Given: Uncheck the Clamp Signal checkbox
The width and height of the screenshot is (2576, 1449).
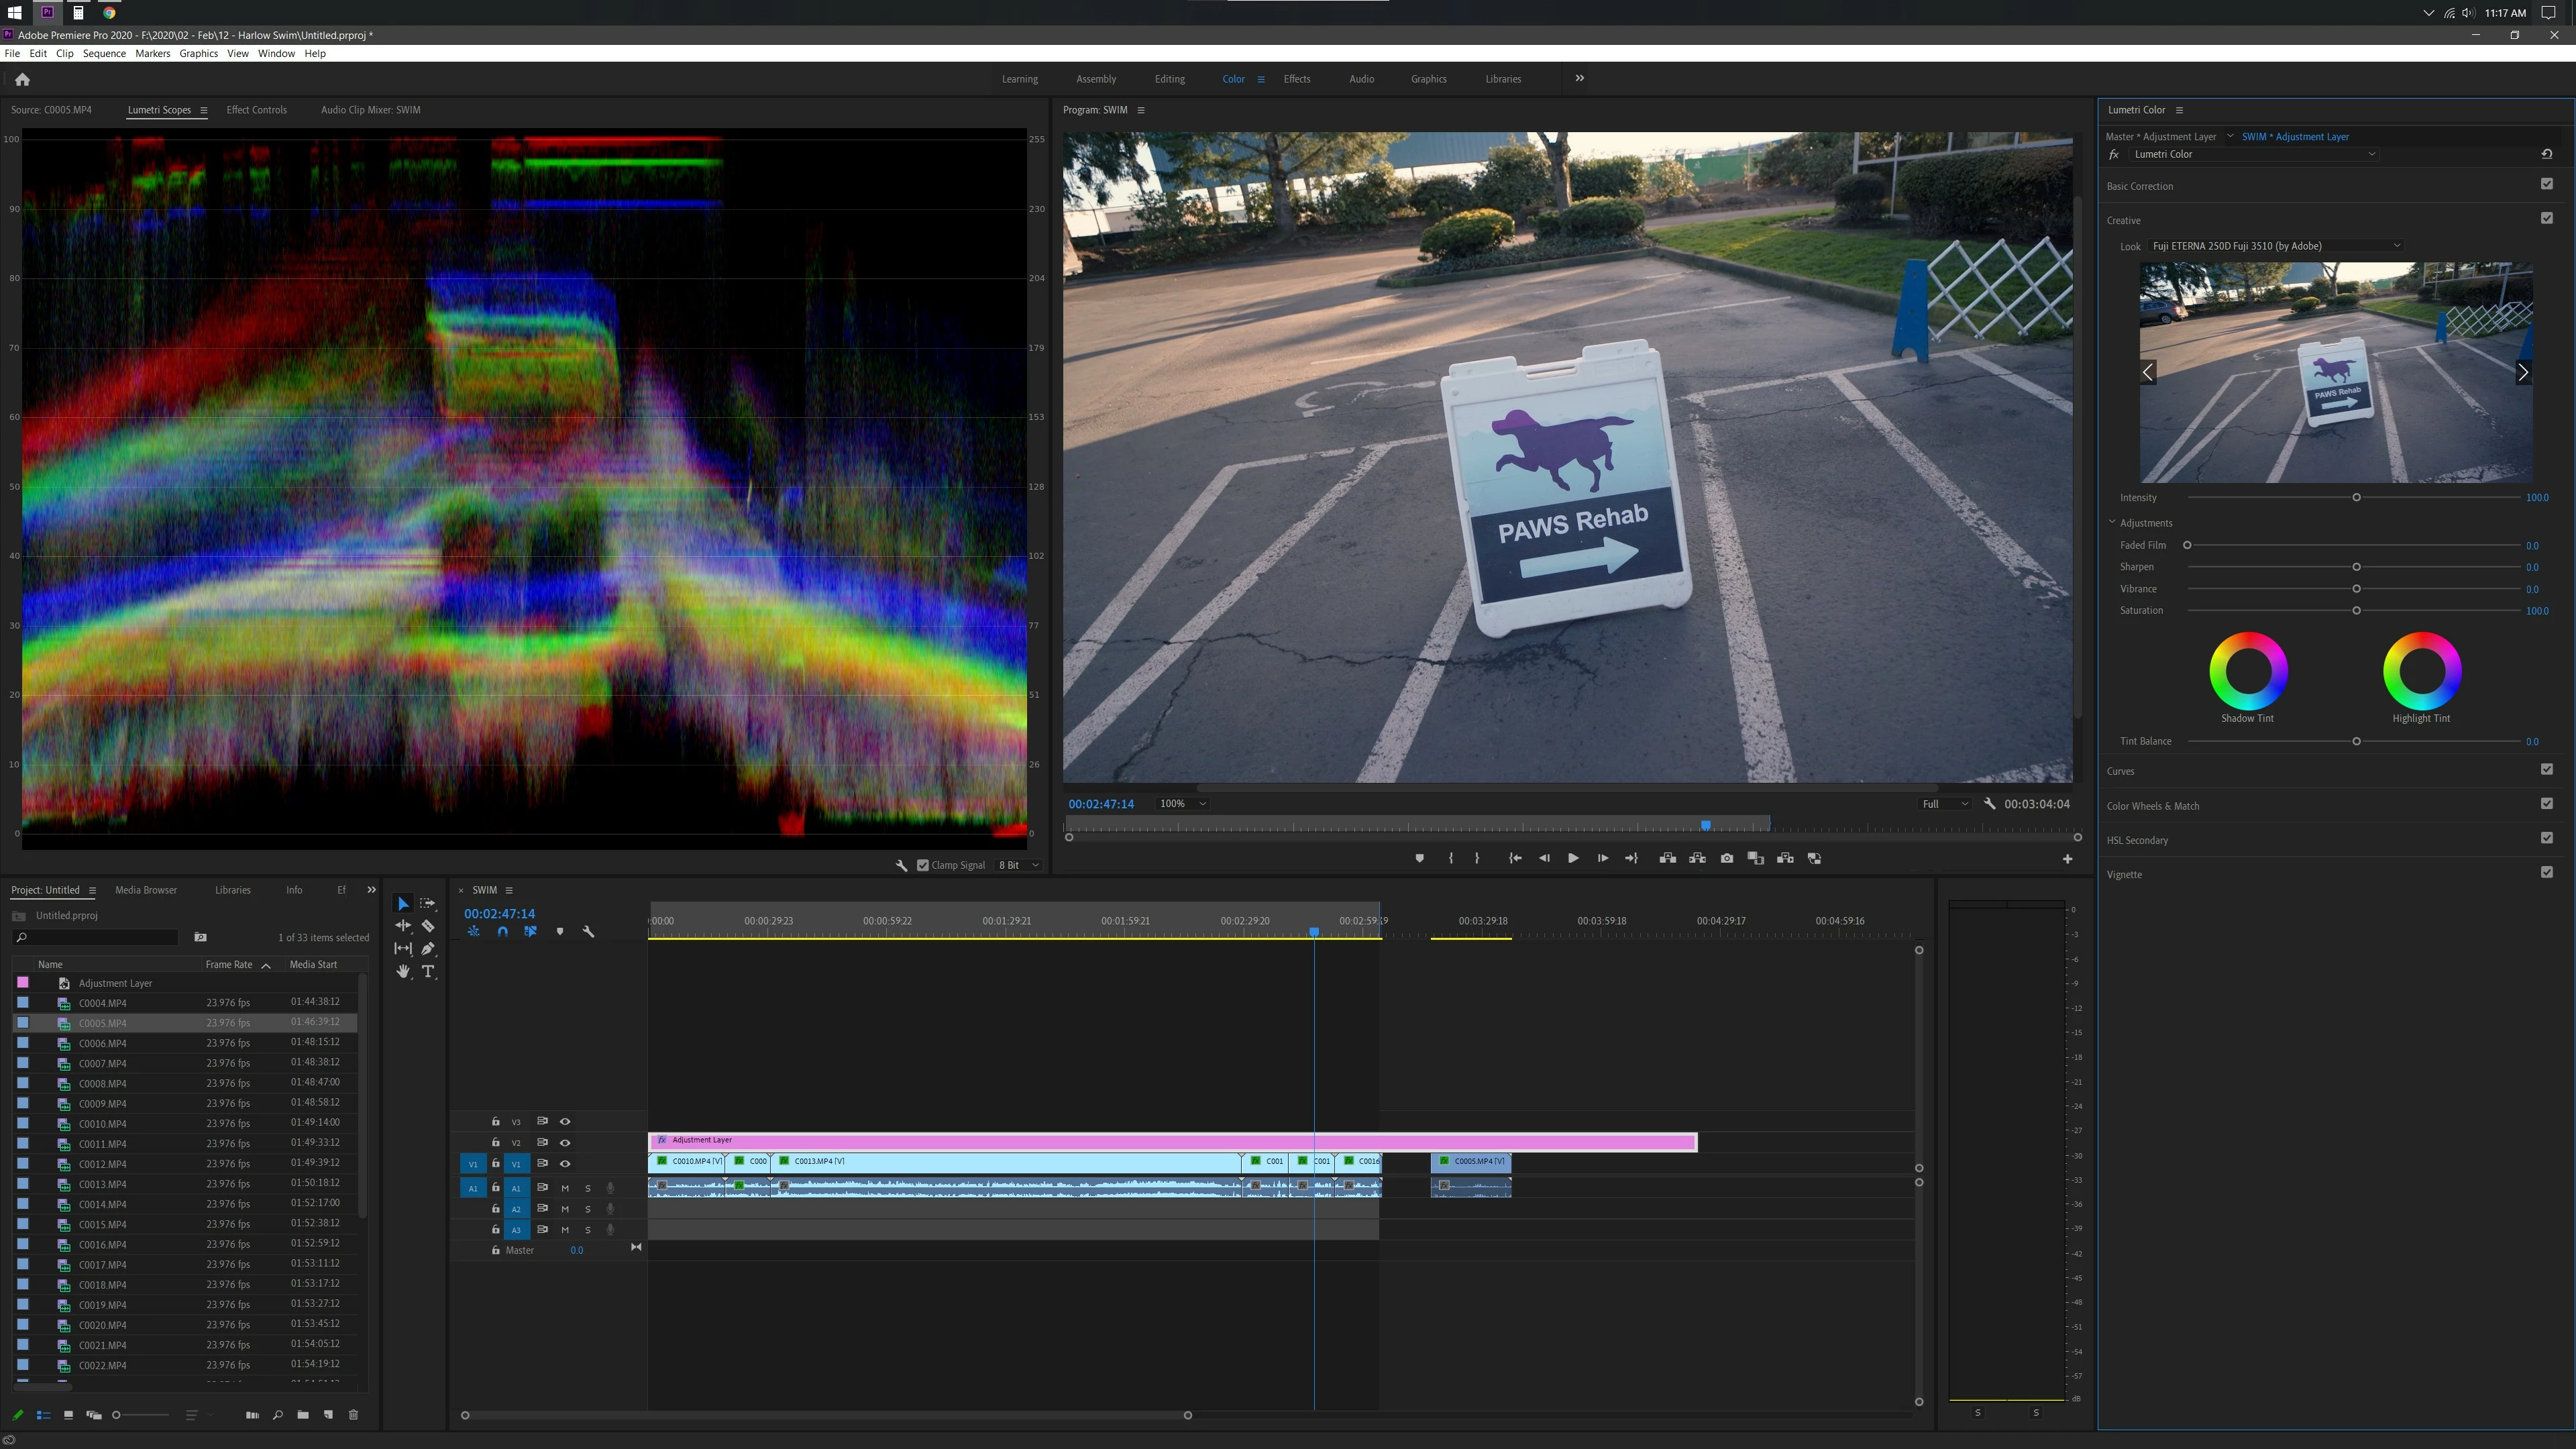Looking at the screenshot, I should coord(922,865).
